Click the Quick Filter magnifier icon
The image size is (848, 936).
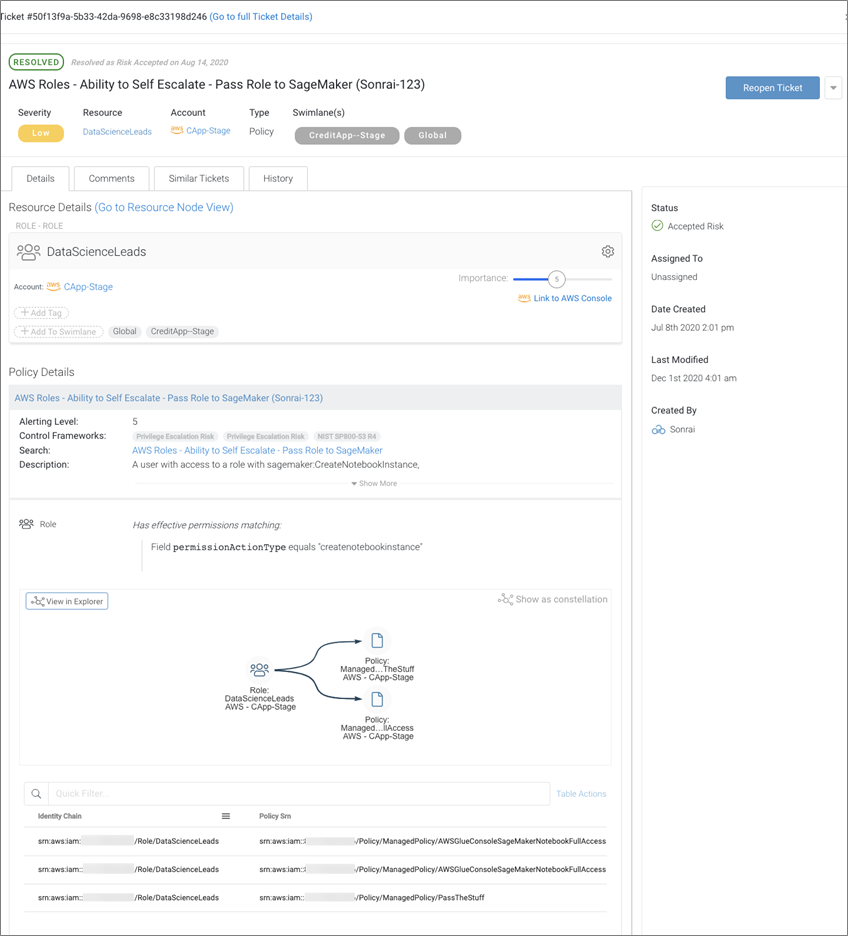(x=36, y=794)
